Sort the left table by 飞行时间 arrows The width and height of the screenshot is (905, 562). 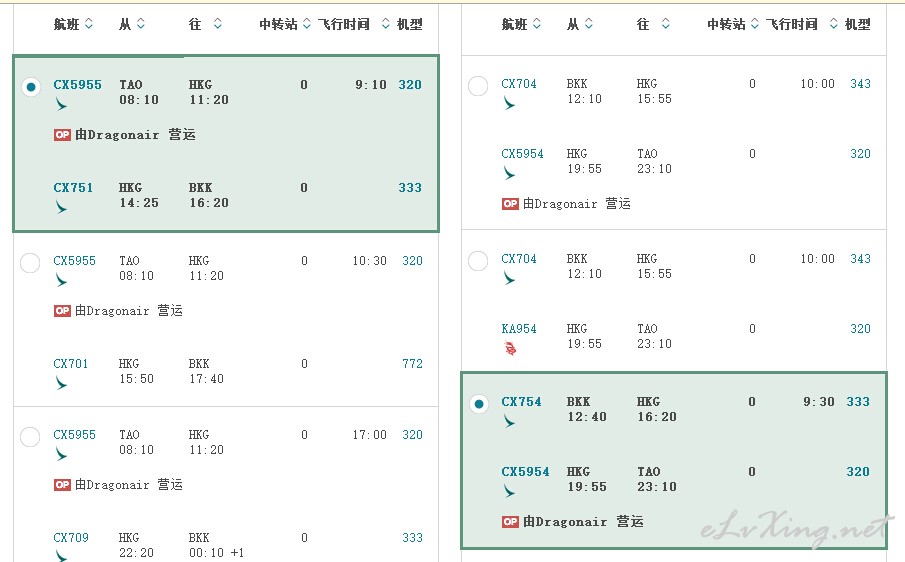(386, 24)
